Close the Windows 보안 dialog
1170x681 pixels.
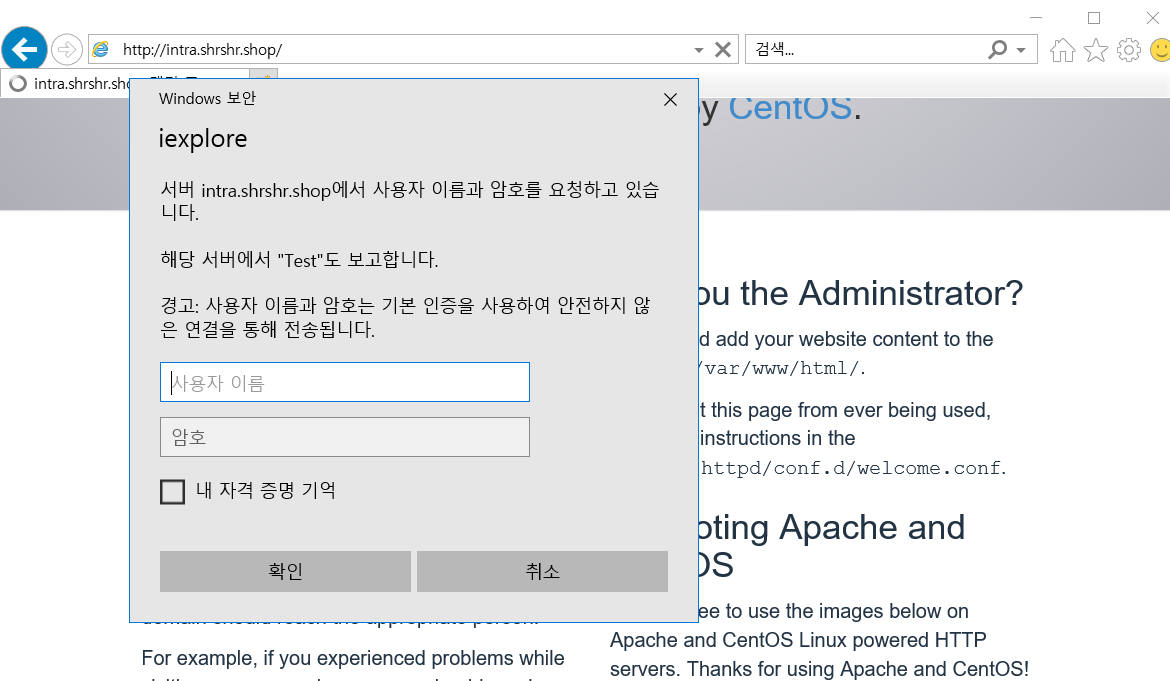coord(670,99)
